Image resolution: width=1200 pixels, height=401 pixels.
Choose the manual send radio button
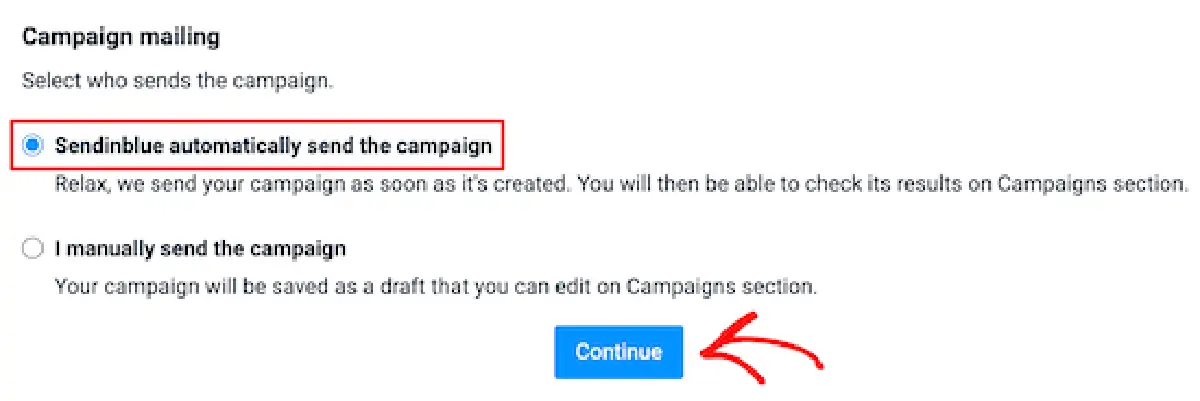click(33, 248)
